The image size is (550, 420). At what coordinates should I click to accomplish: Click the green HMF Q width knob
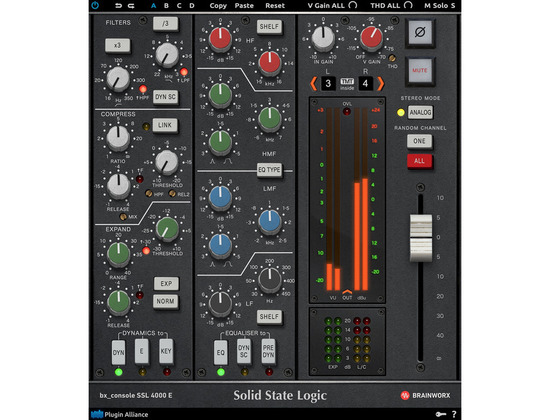[x=220, y=142]
